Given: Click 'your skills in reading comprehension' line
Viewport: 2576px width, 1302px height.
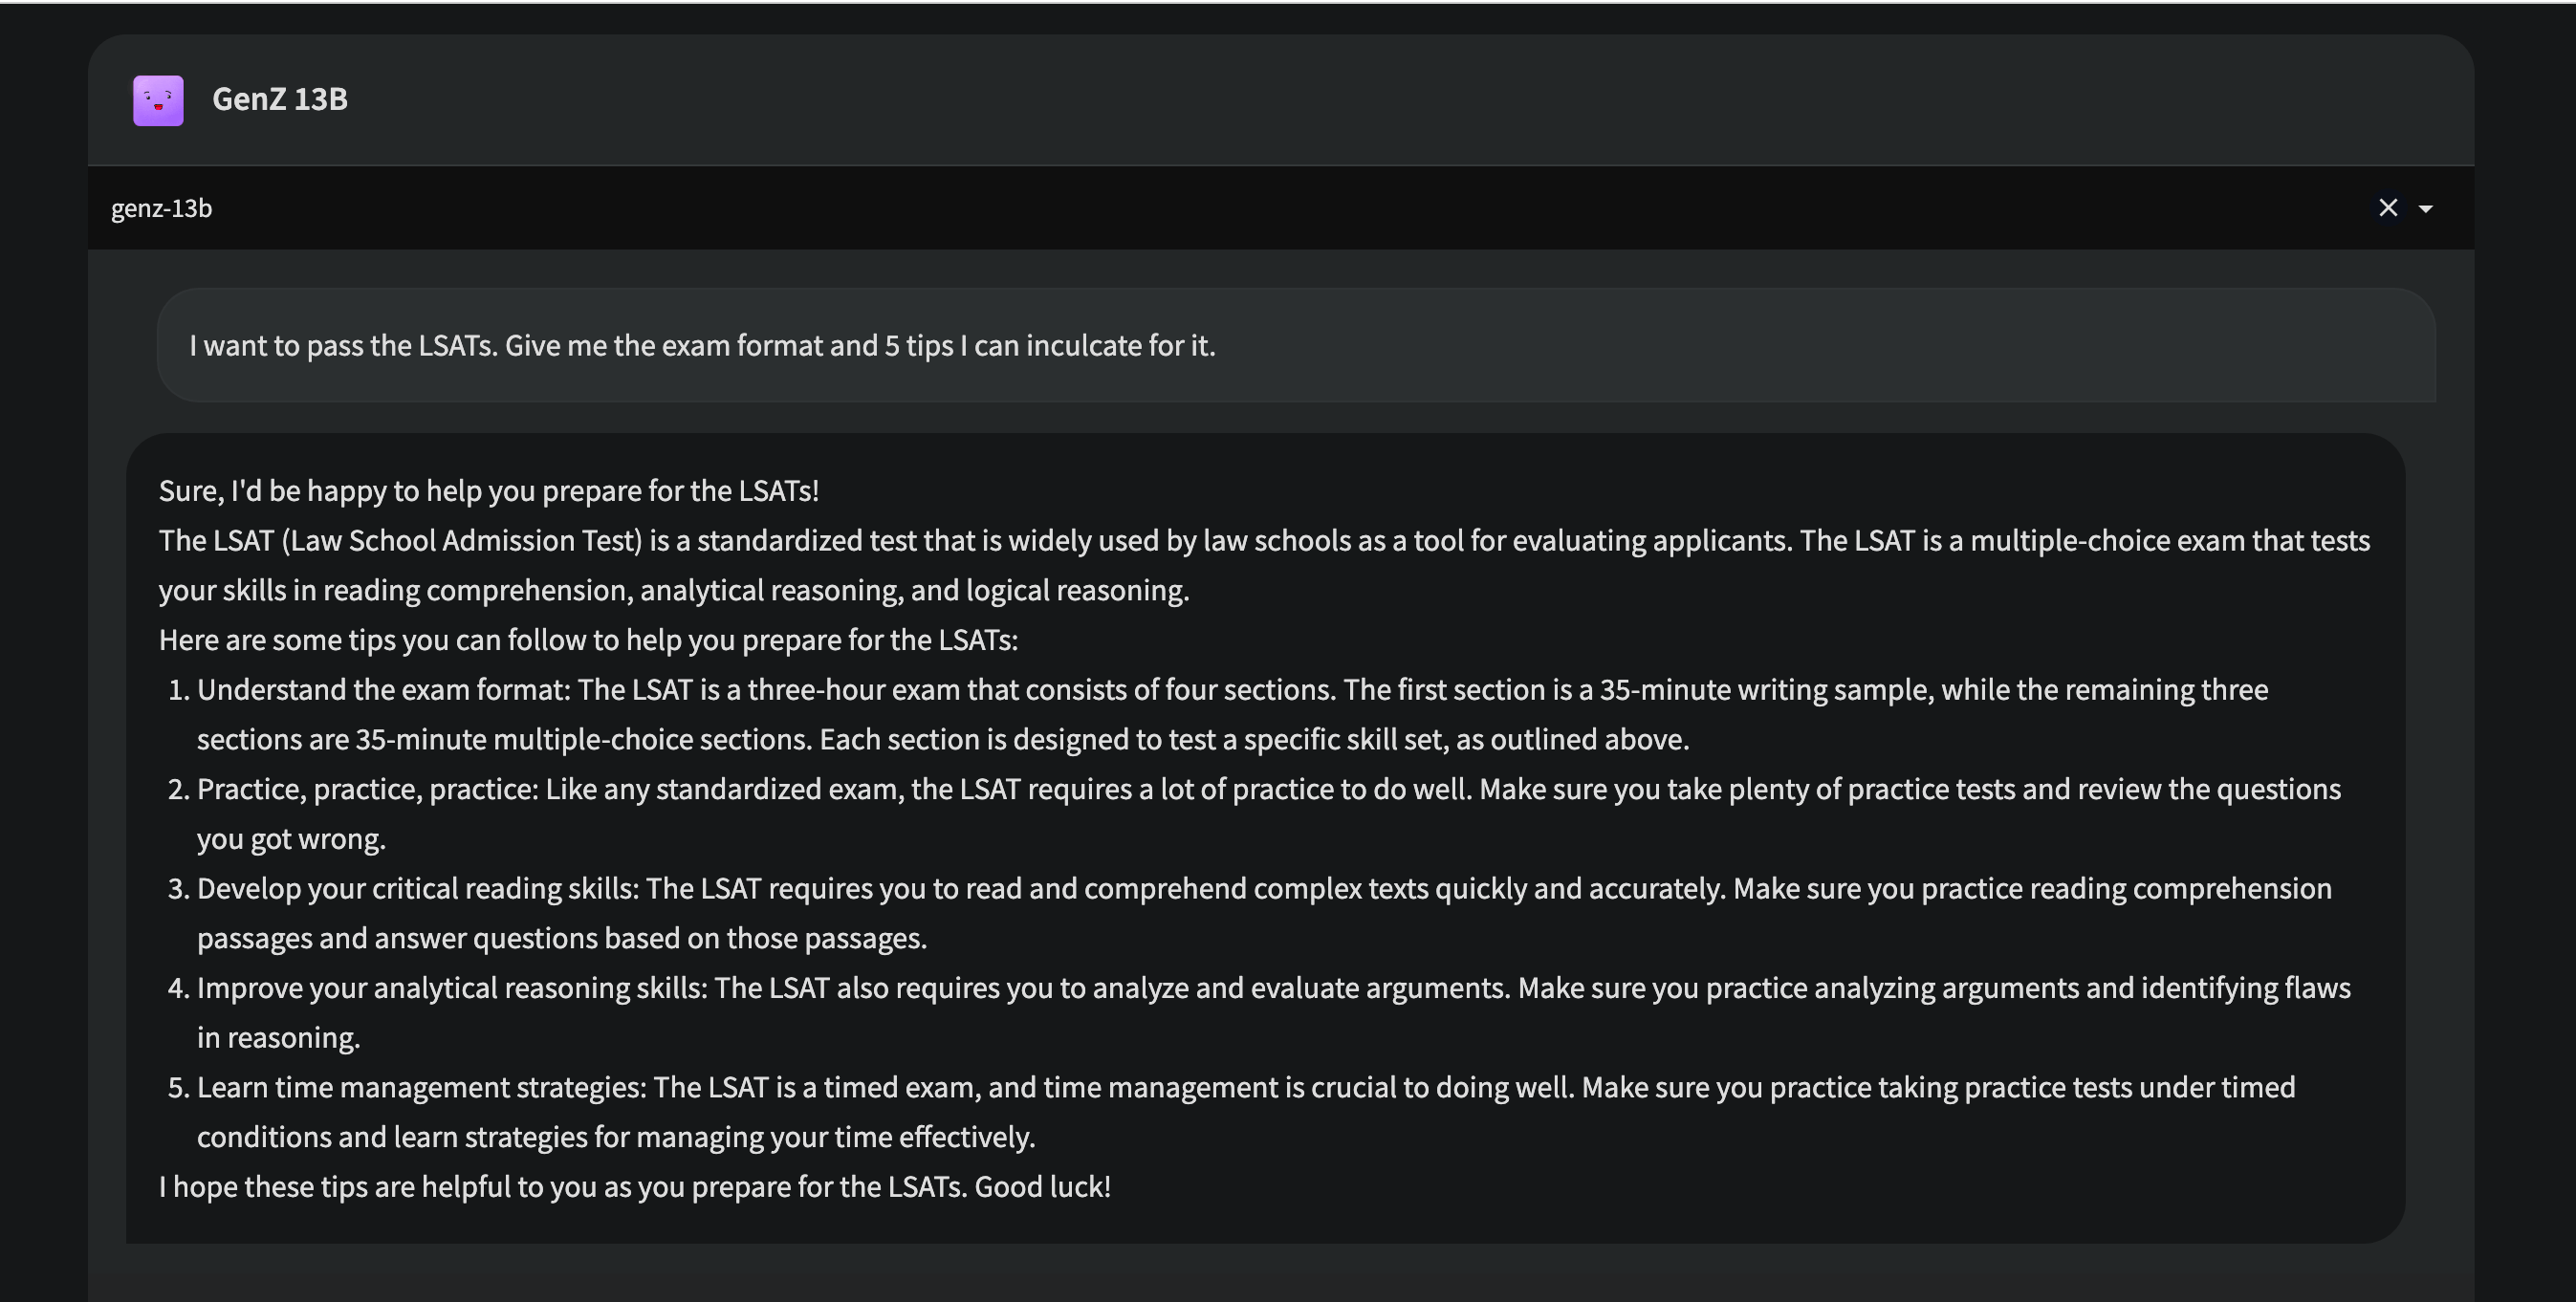Looking at the screenshot, I should point(674,590).
